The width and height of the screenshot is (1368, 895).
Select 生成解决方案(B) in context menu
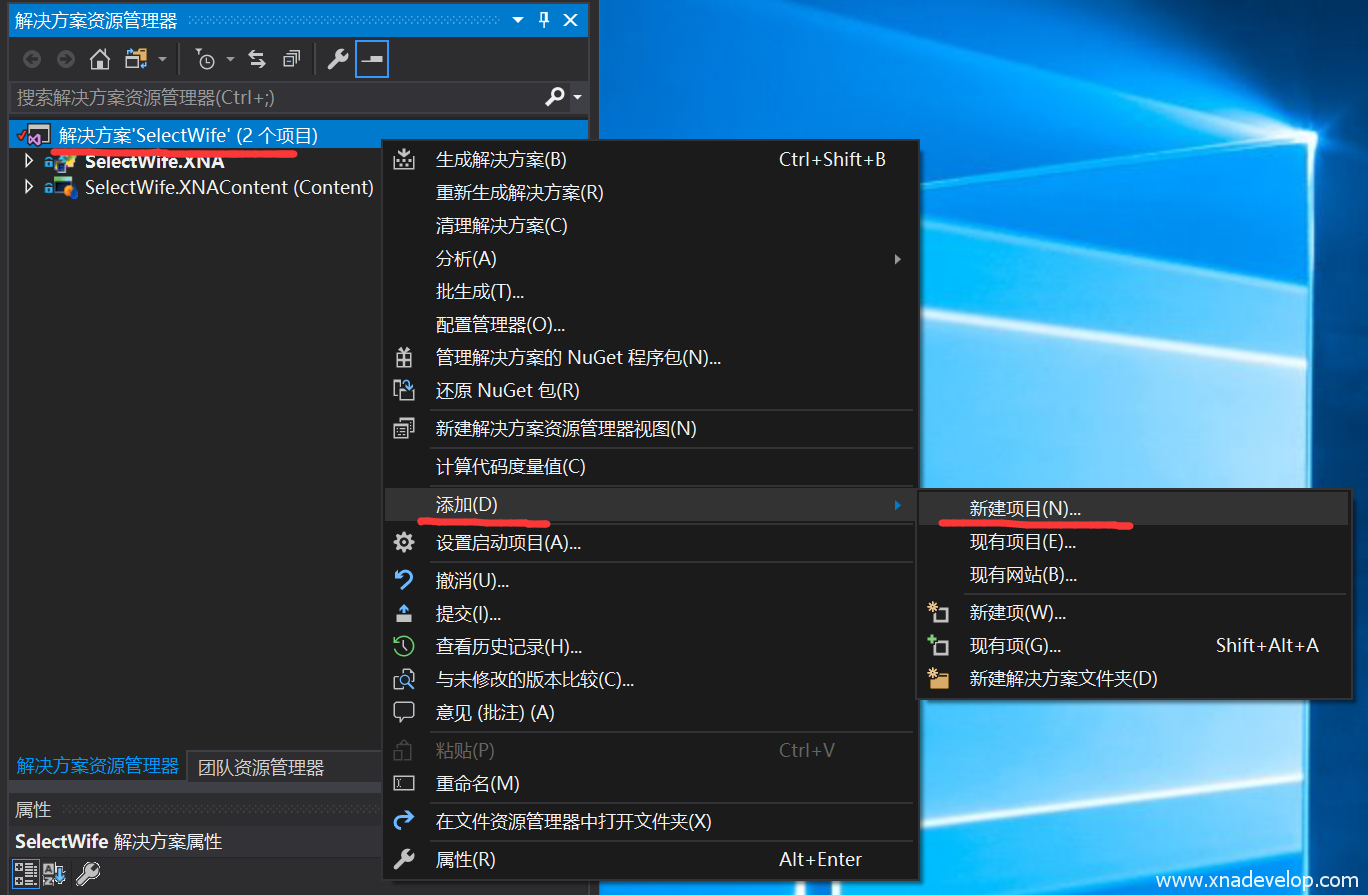500,160
